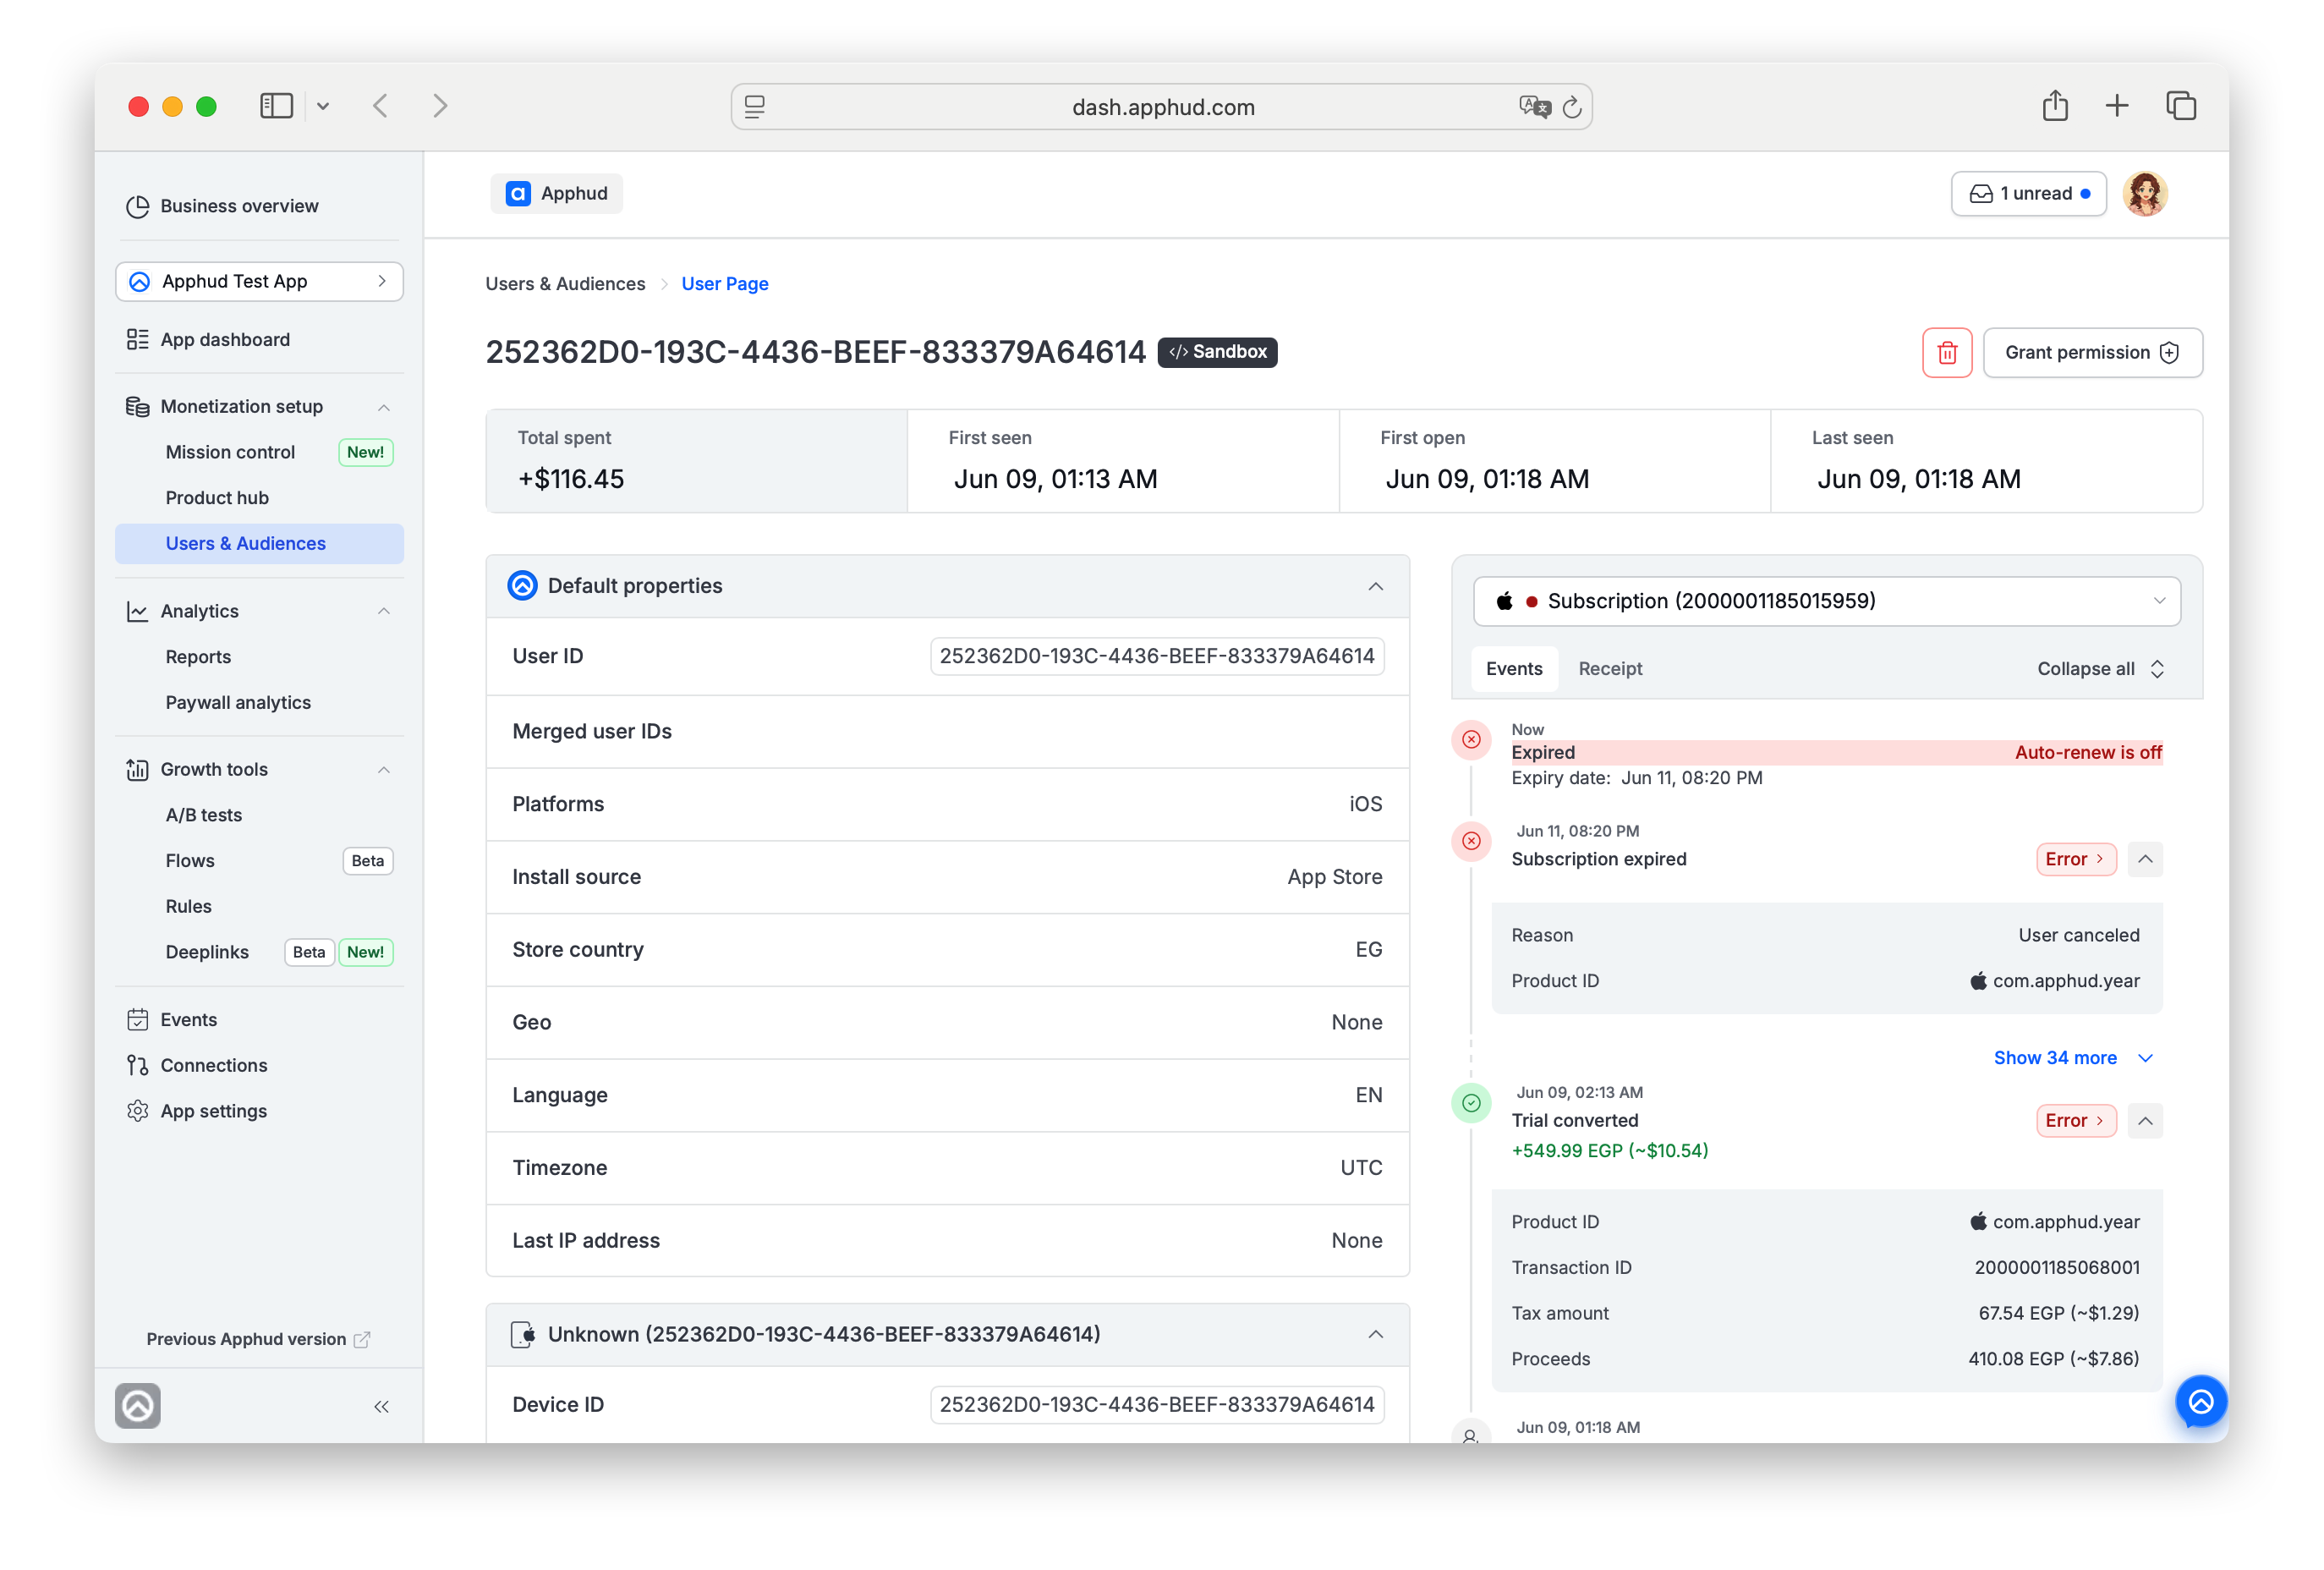This screenshot has width=2324, height=1570.
Task: Open Rules in sidebar
Action: tap(189, 907)
